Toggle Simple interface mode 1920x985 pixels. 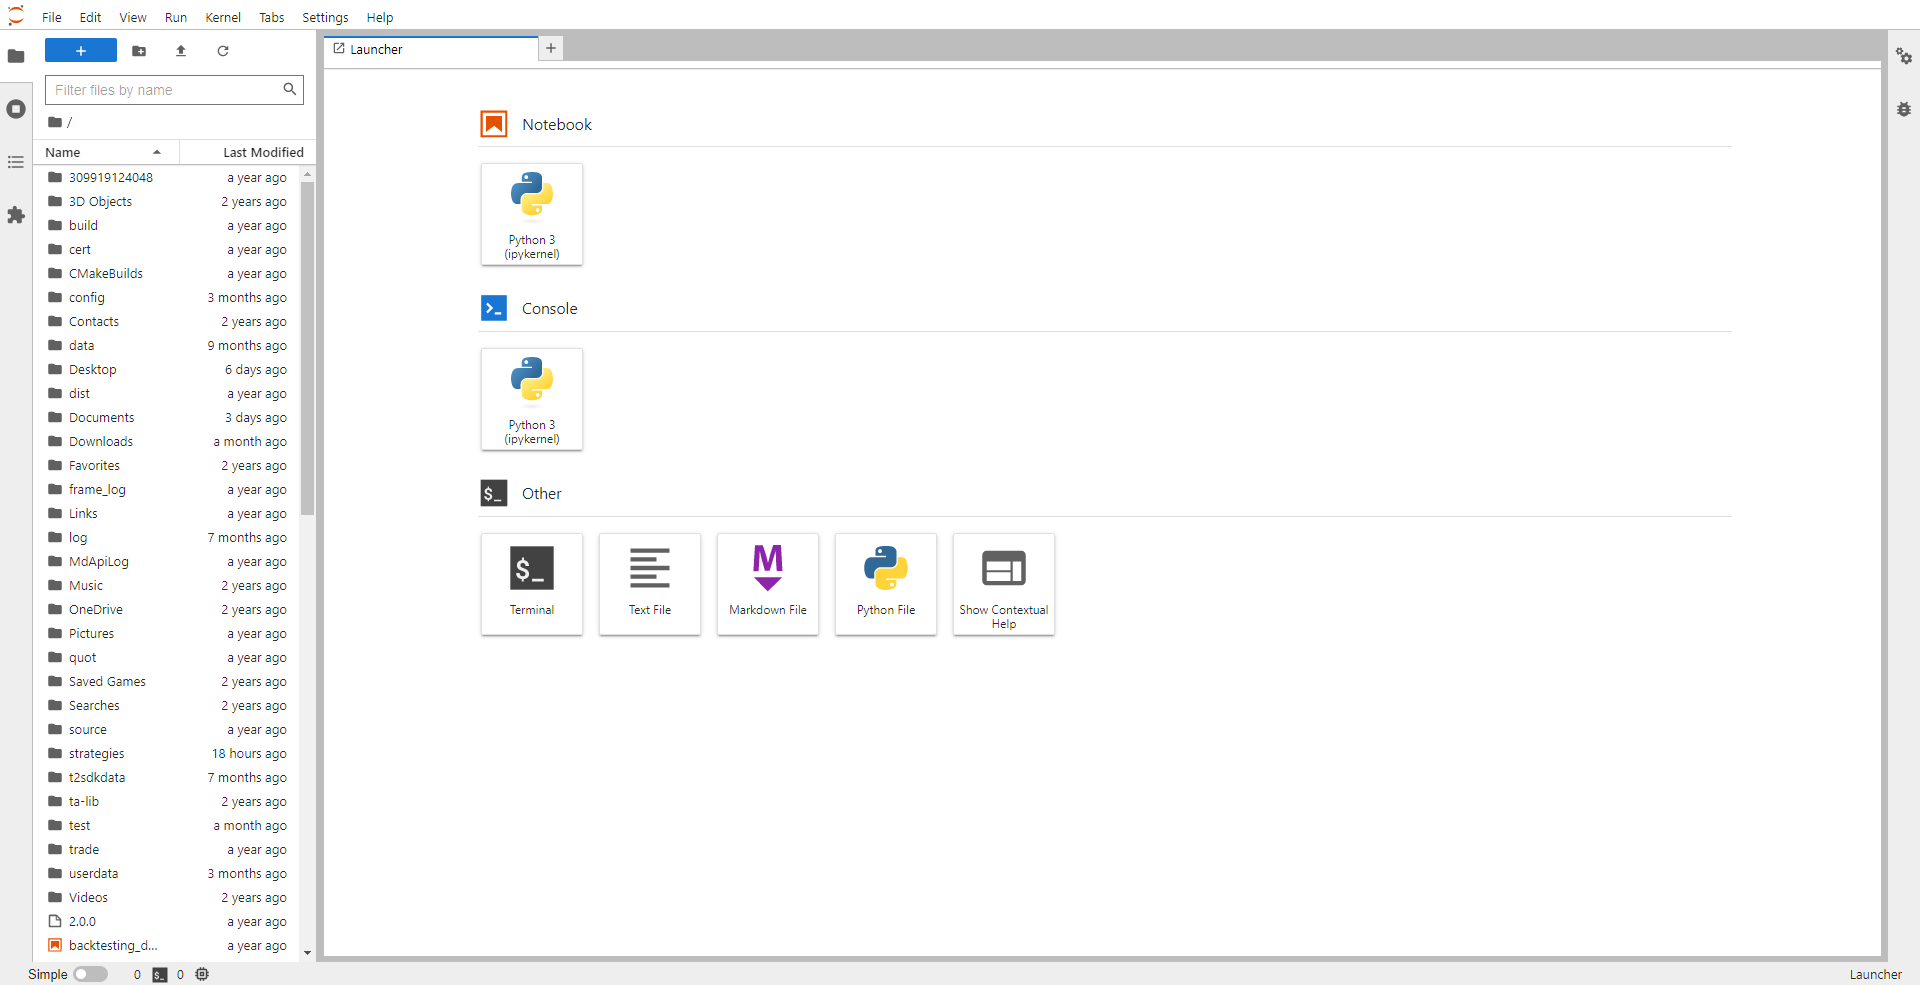point(91,974)
